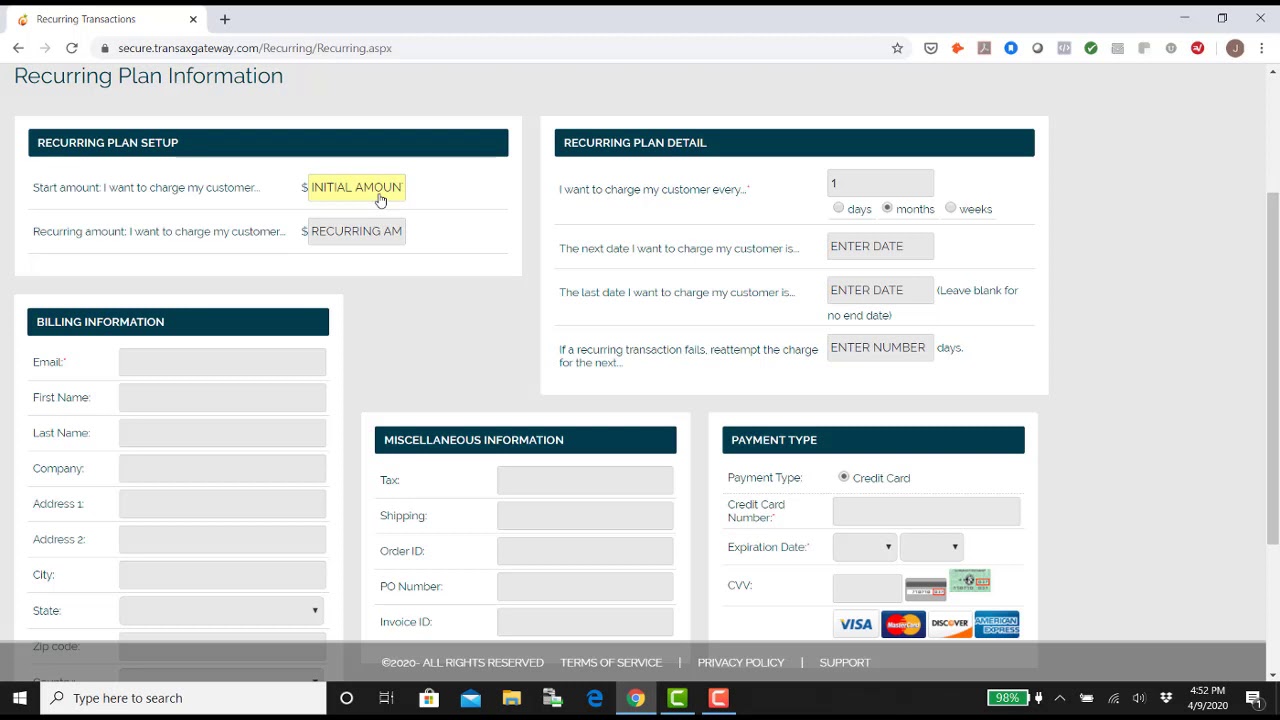Open Microsoft Store from the taskbar
The height and width of the screenshot is (720, 1280).
429,698
